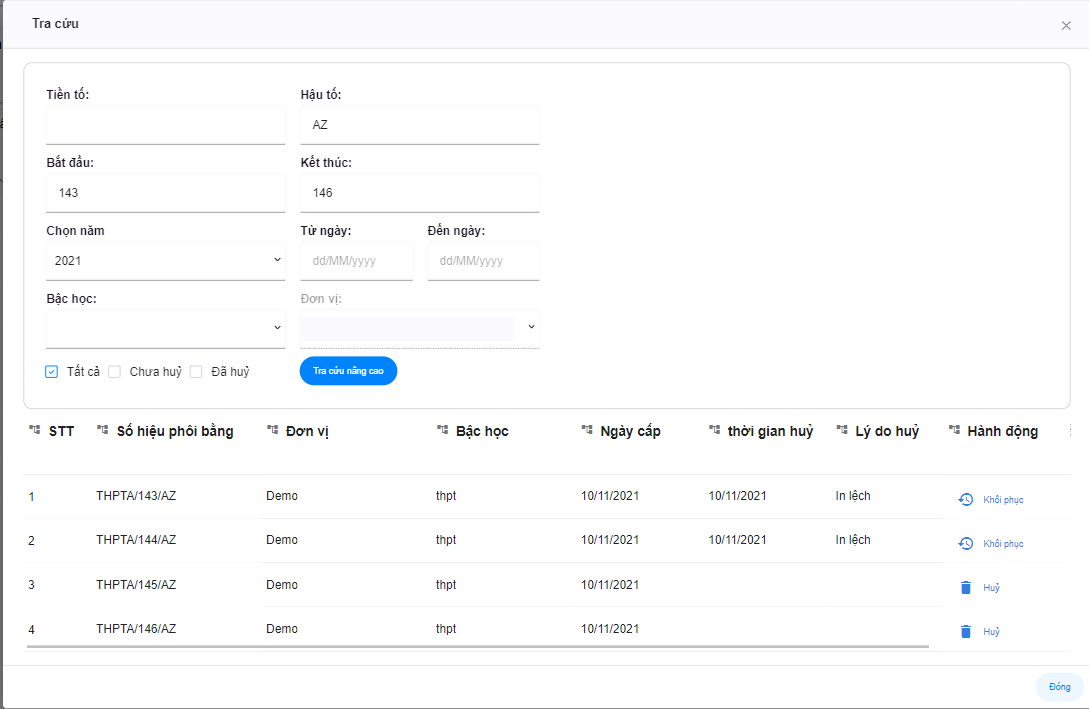Viewport: 1089px width, 709px height.
Task: Expand the Bậc học dropdown
Action: click(x=165, y=328)
